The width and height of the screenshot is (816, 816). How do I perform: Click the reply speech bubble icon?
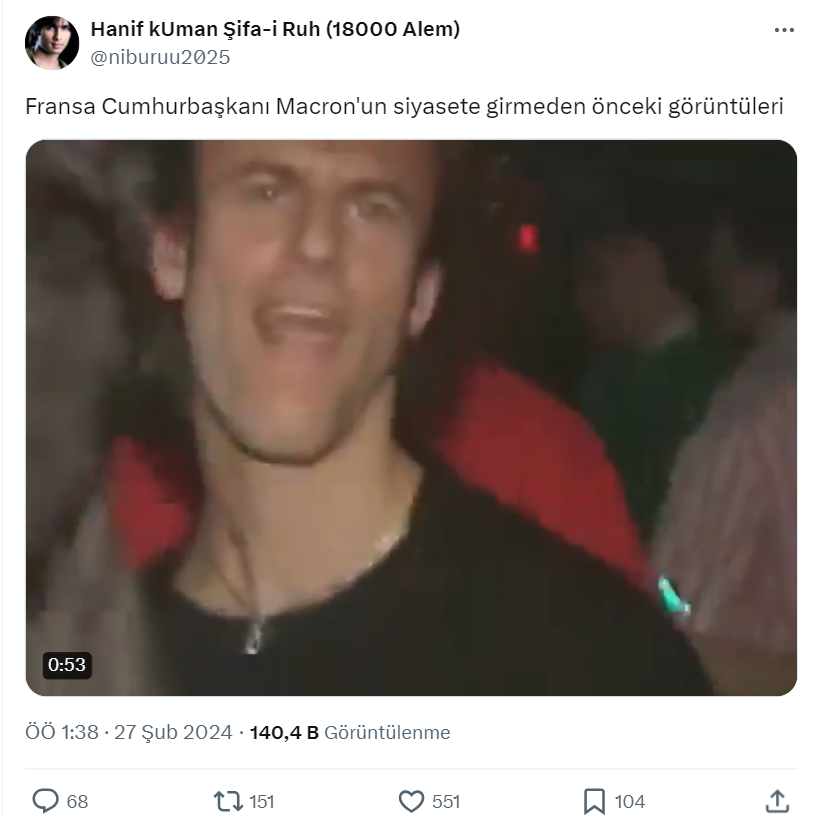(46, 801)
